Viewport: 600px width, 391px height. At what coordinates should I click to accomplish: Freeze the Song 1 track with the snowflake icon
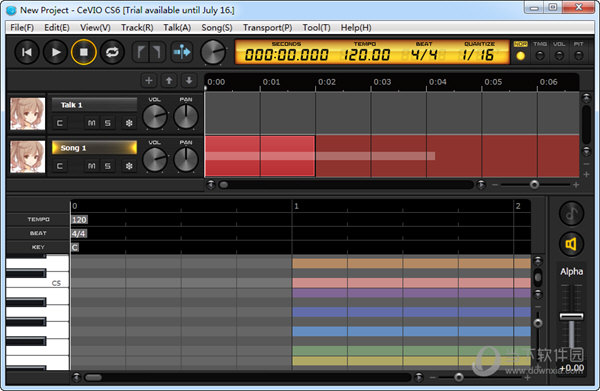coord(129,166)
